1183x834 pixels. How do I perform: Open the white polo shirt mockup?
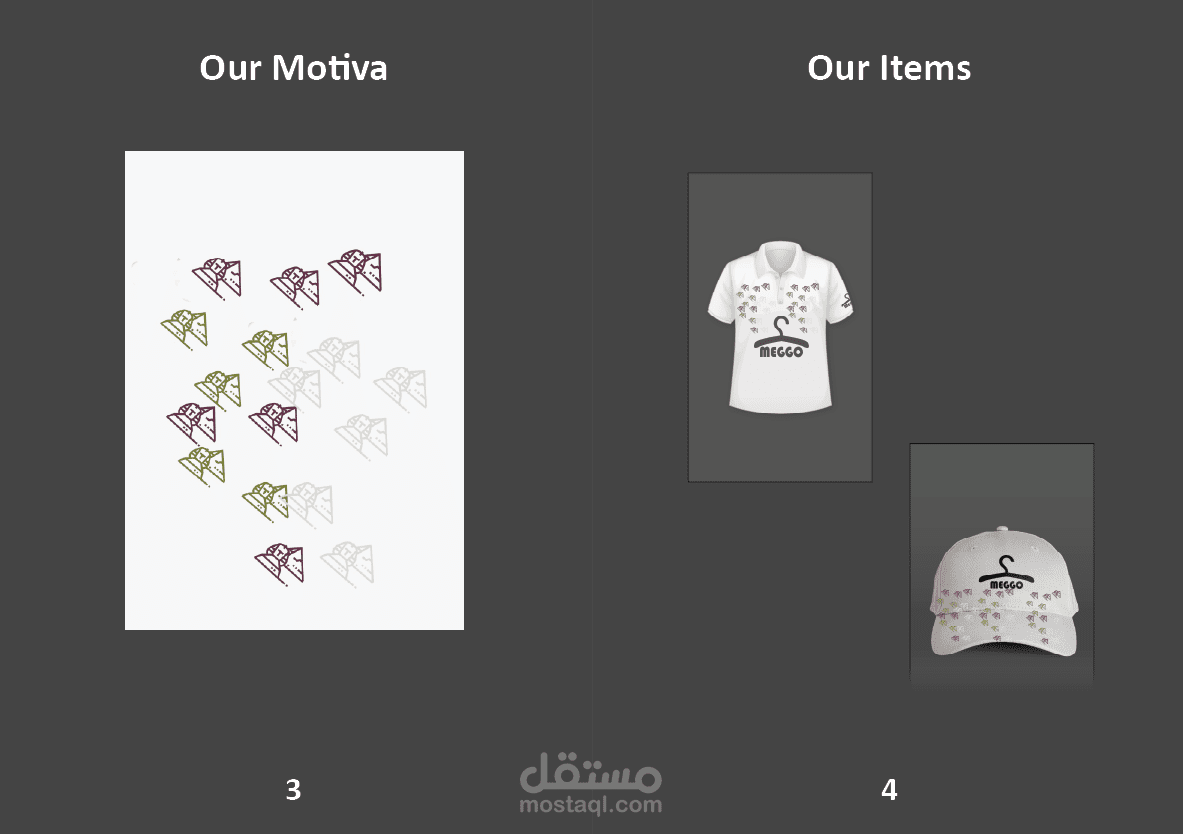[780, 327]
